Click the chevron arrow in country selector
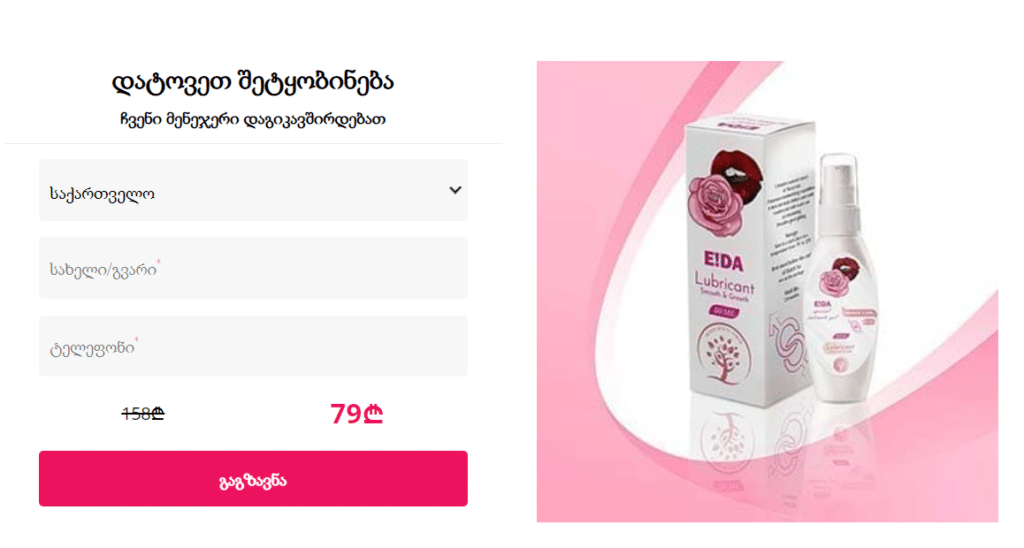The height and width of the screenshot is (548, 1024). [455, 190]
